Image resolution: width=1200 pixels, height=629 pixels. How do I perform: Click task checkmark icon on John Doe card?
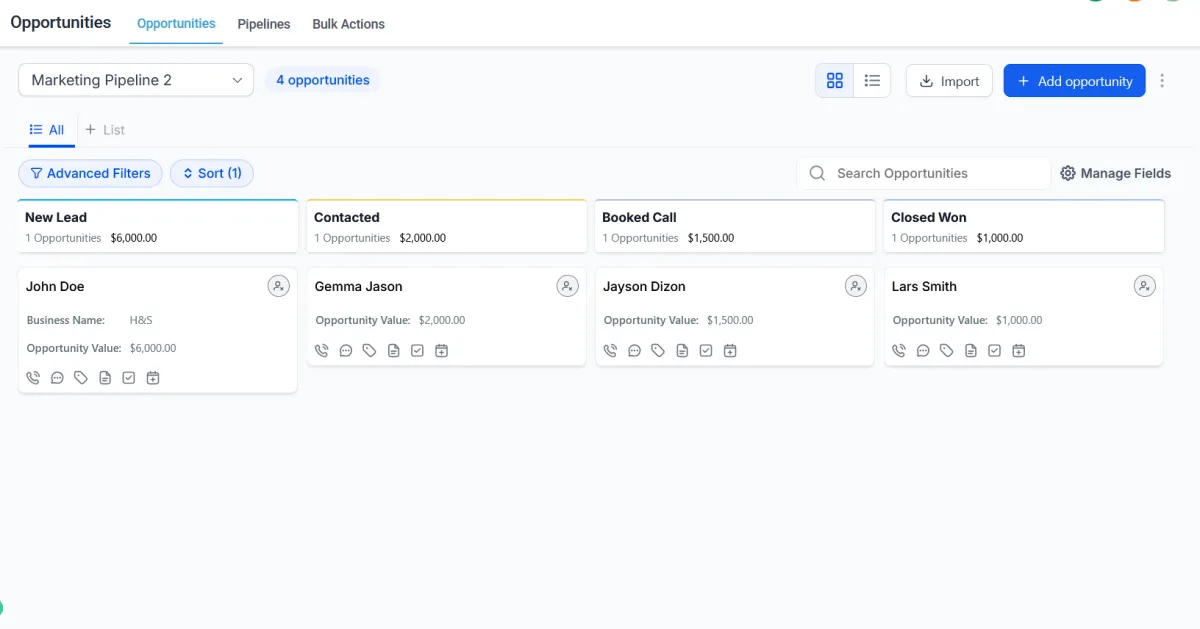point(129,378)
